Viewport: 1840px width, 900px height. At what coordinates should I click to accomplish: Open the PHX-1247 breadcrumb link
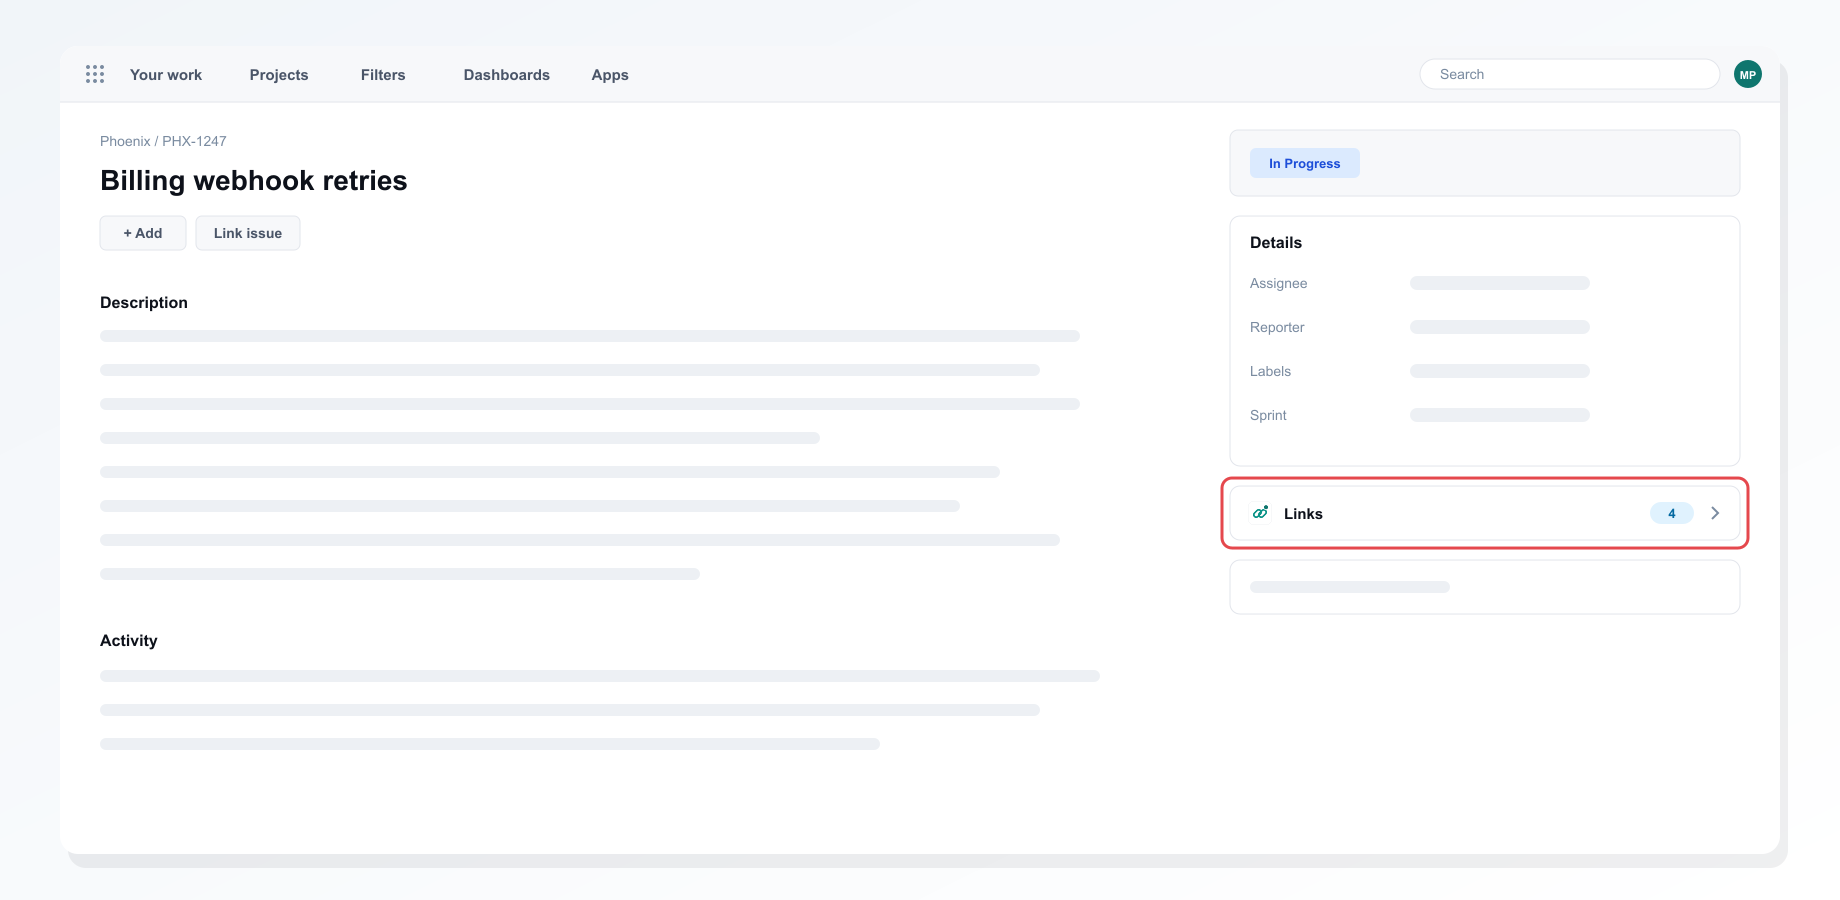point(194,141)
